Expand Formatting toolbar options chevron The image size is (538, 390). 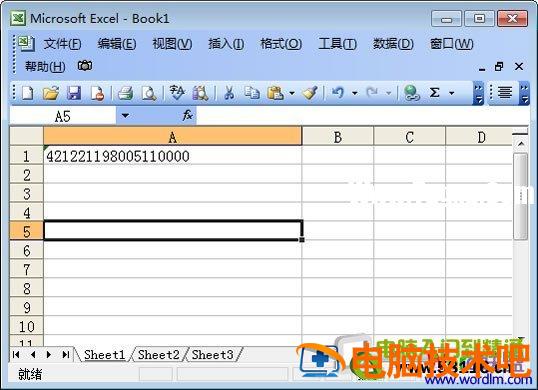click(x=524, y=93)
